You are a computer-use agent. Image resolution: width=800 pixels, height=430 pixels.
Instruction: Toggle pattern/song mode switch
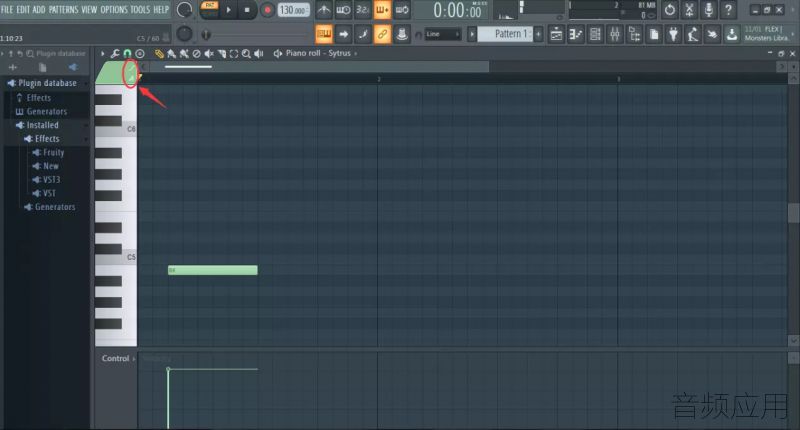(x=209, y=10)
